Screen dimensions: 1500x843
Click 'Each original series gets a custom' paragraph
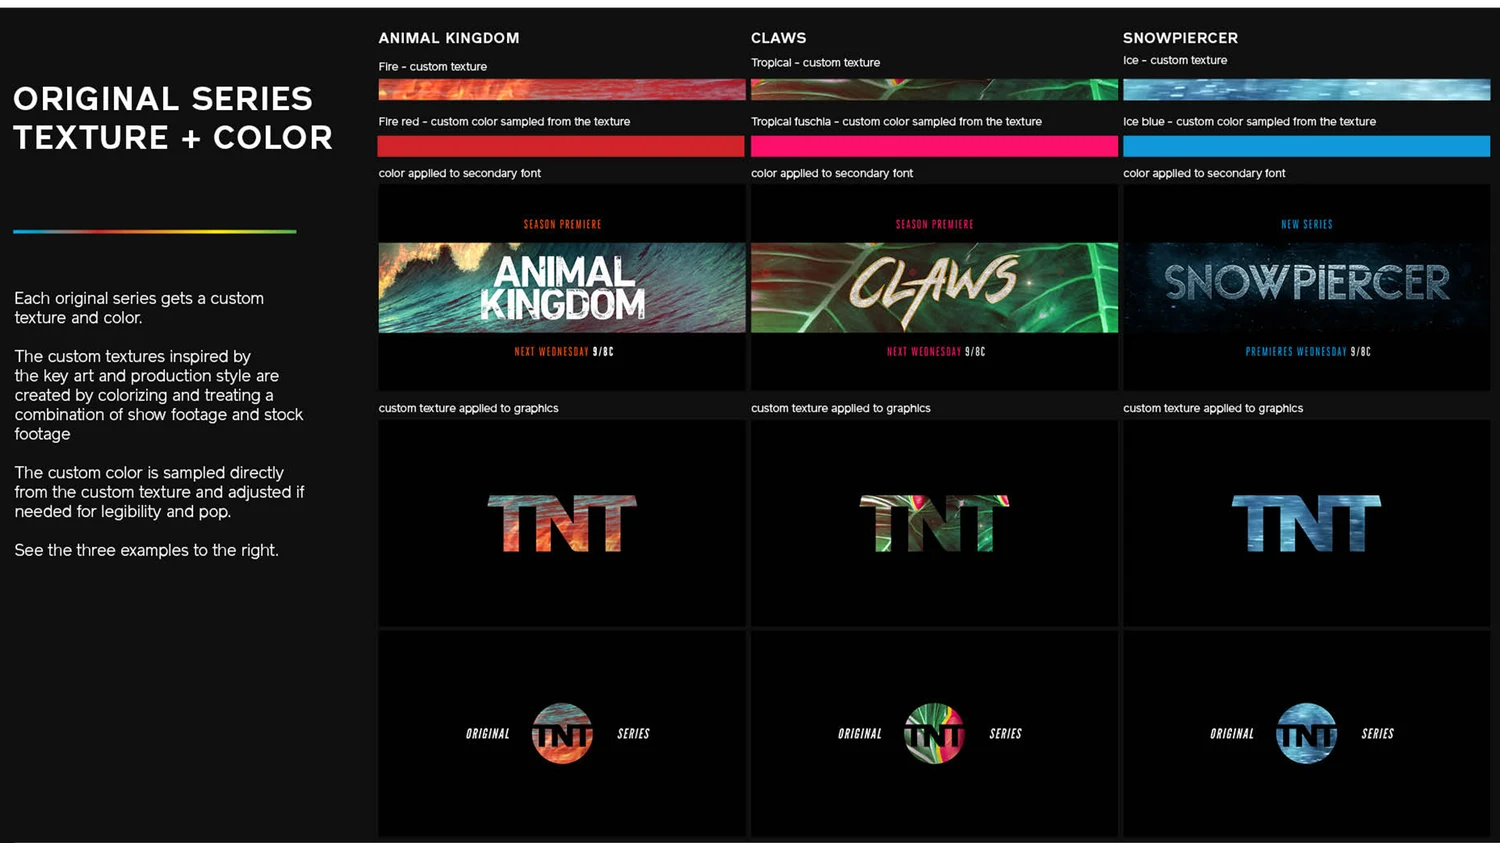[139, 308]
